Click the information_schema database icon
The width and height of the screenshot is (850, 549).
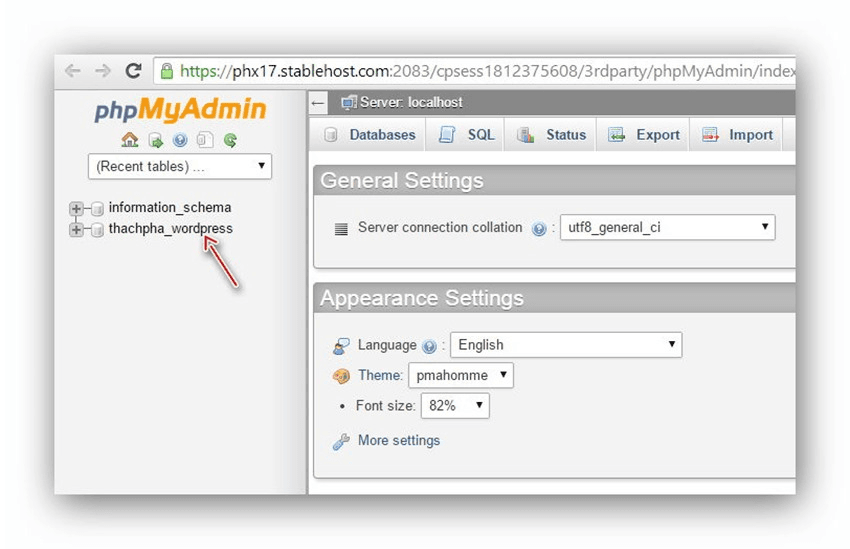(98, 208)
